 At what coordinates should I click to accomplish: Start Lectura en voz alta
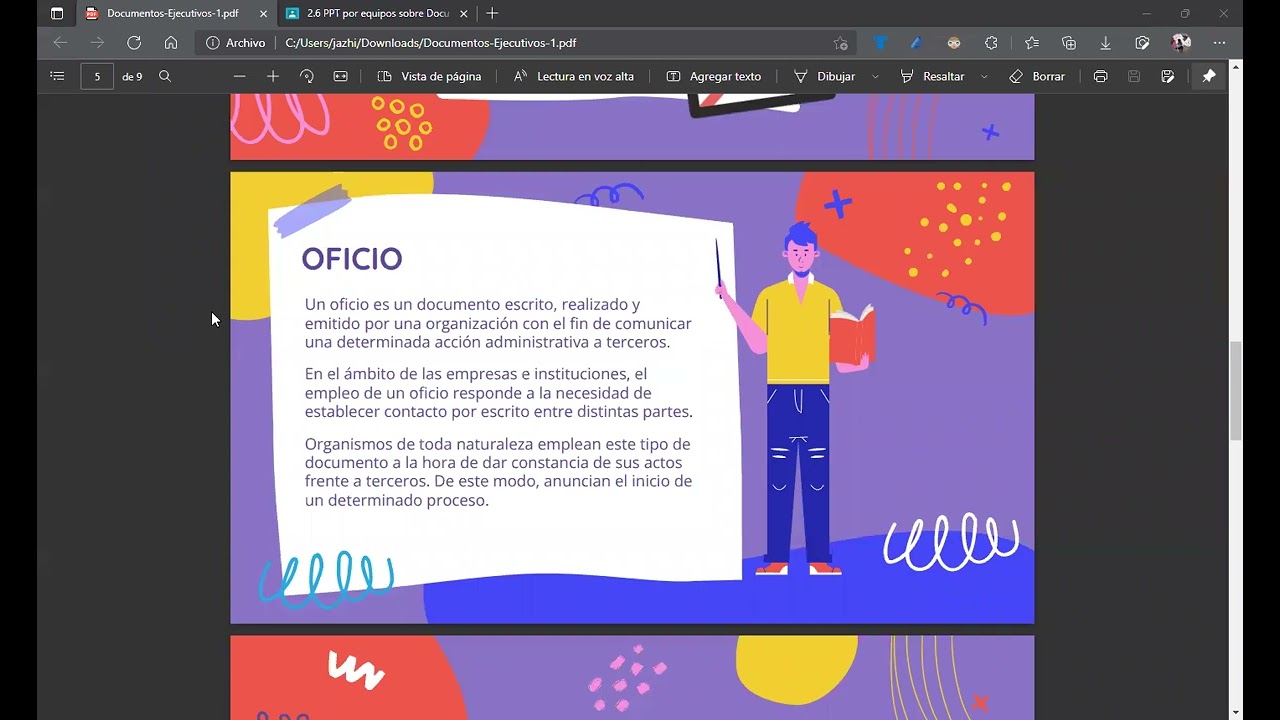[573, 76]
